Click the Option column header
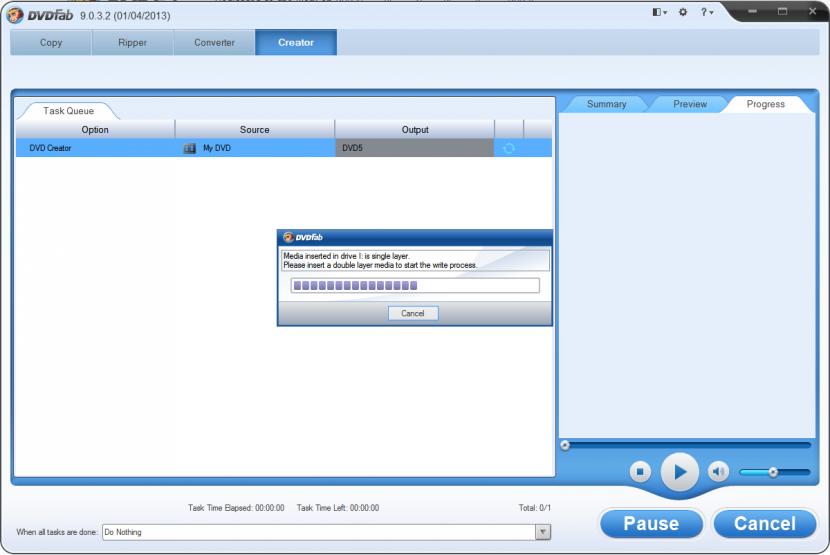The width and height of the screenshot is (830, 555). pyautogui.click(x=95, y=129)
